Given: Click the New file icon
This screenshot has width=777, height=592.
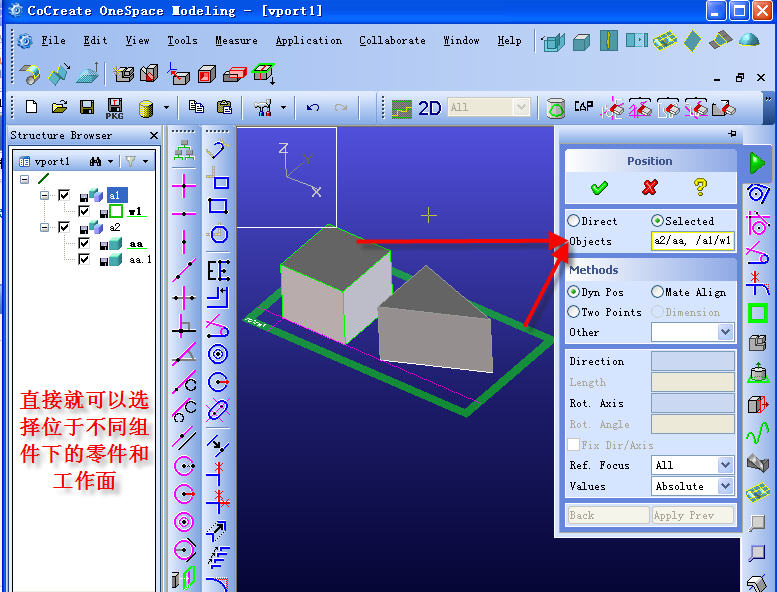Looking at the screenshot, I should click(x=32, y=107).
